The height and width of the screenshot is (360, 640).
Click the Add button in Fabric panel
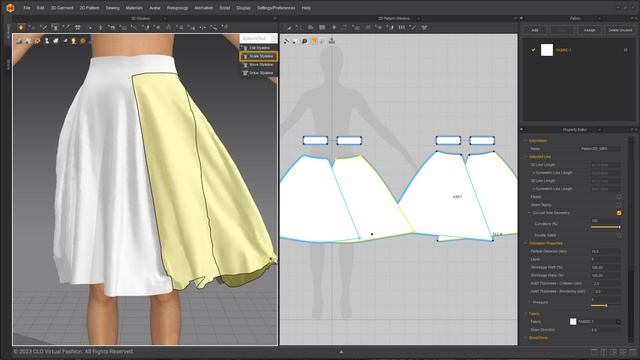pos(535,30)
